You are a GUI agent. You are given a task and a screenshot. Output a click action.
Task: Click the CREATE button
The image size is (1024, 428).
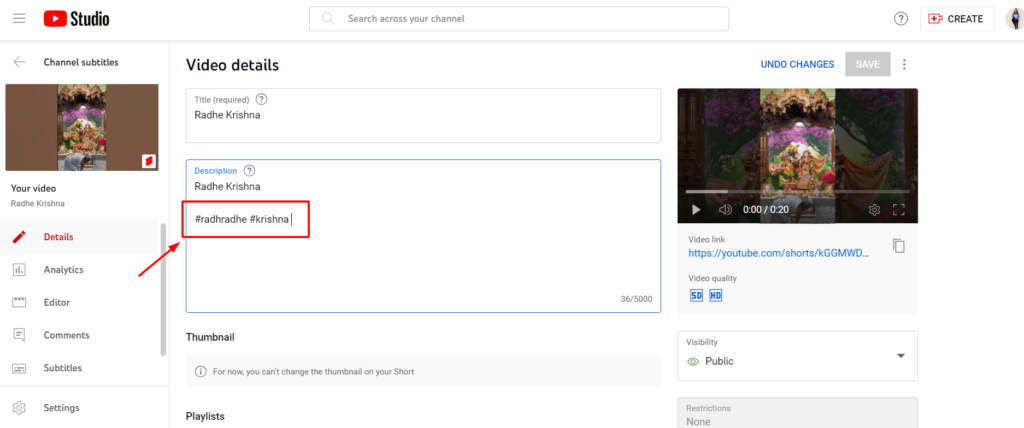tap(957, 19)
